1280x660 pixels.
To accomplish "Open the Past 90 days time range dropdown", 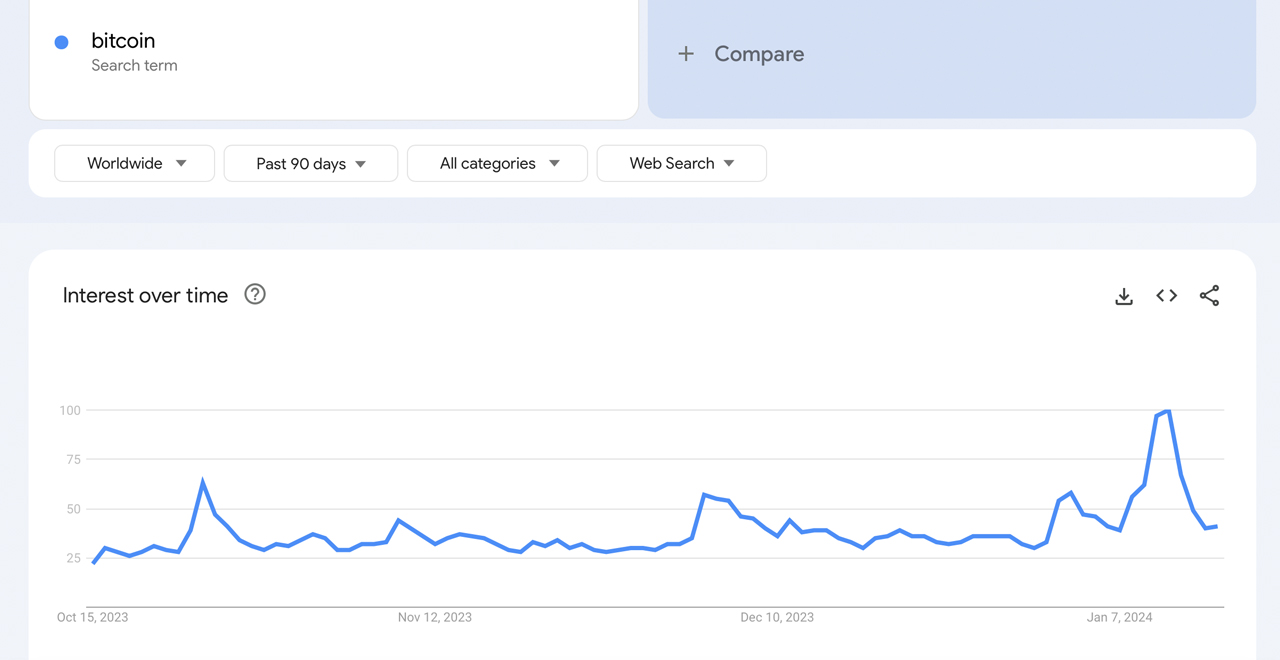I will 310,163.
